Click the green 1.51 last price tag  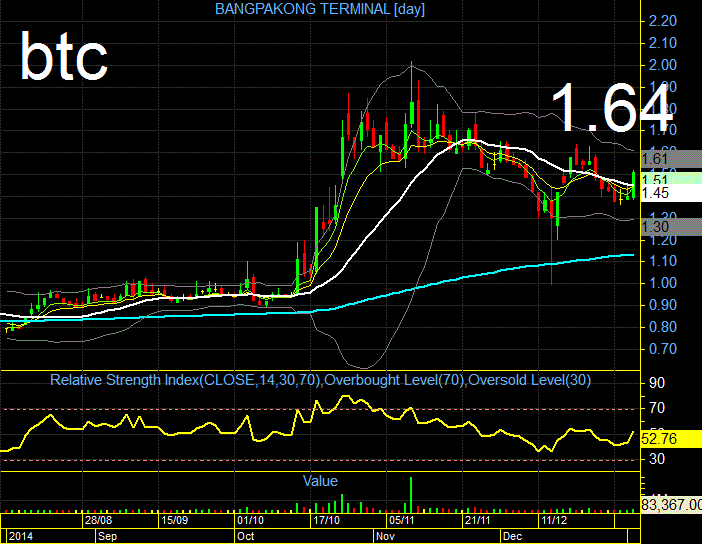pos(671,178)
